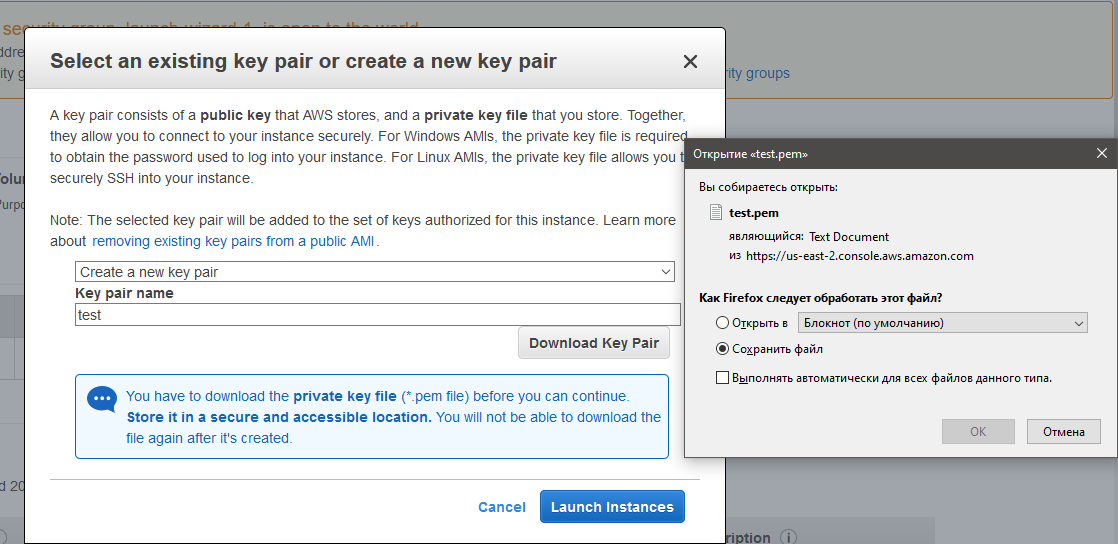Open the «Create a new key pair» dropdown
The height and width of the screenshot is (544, 1118).
pos(375,272)
